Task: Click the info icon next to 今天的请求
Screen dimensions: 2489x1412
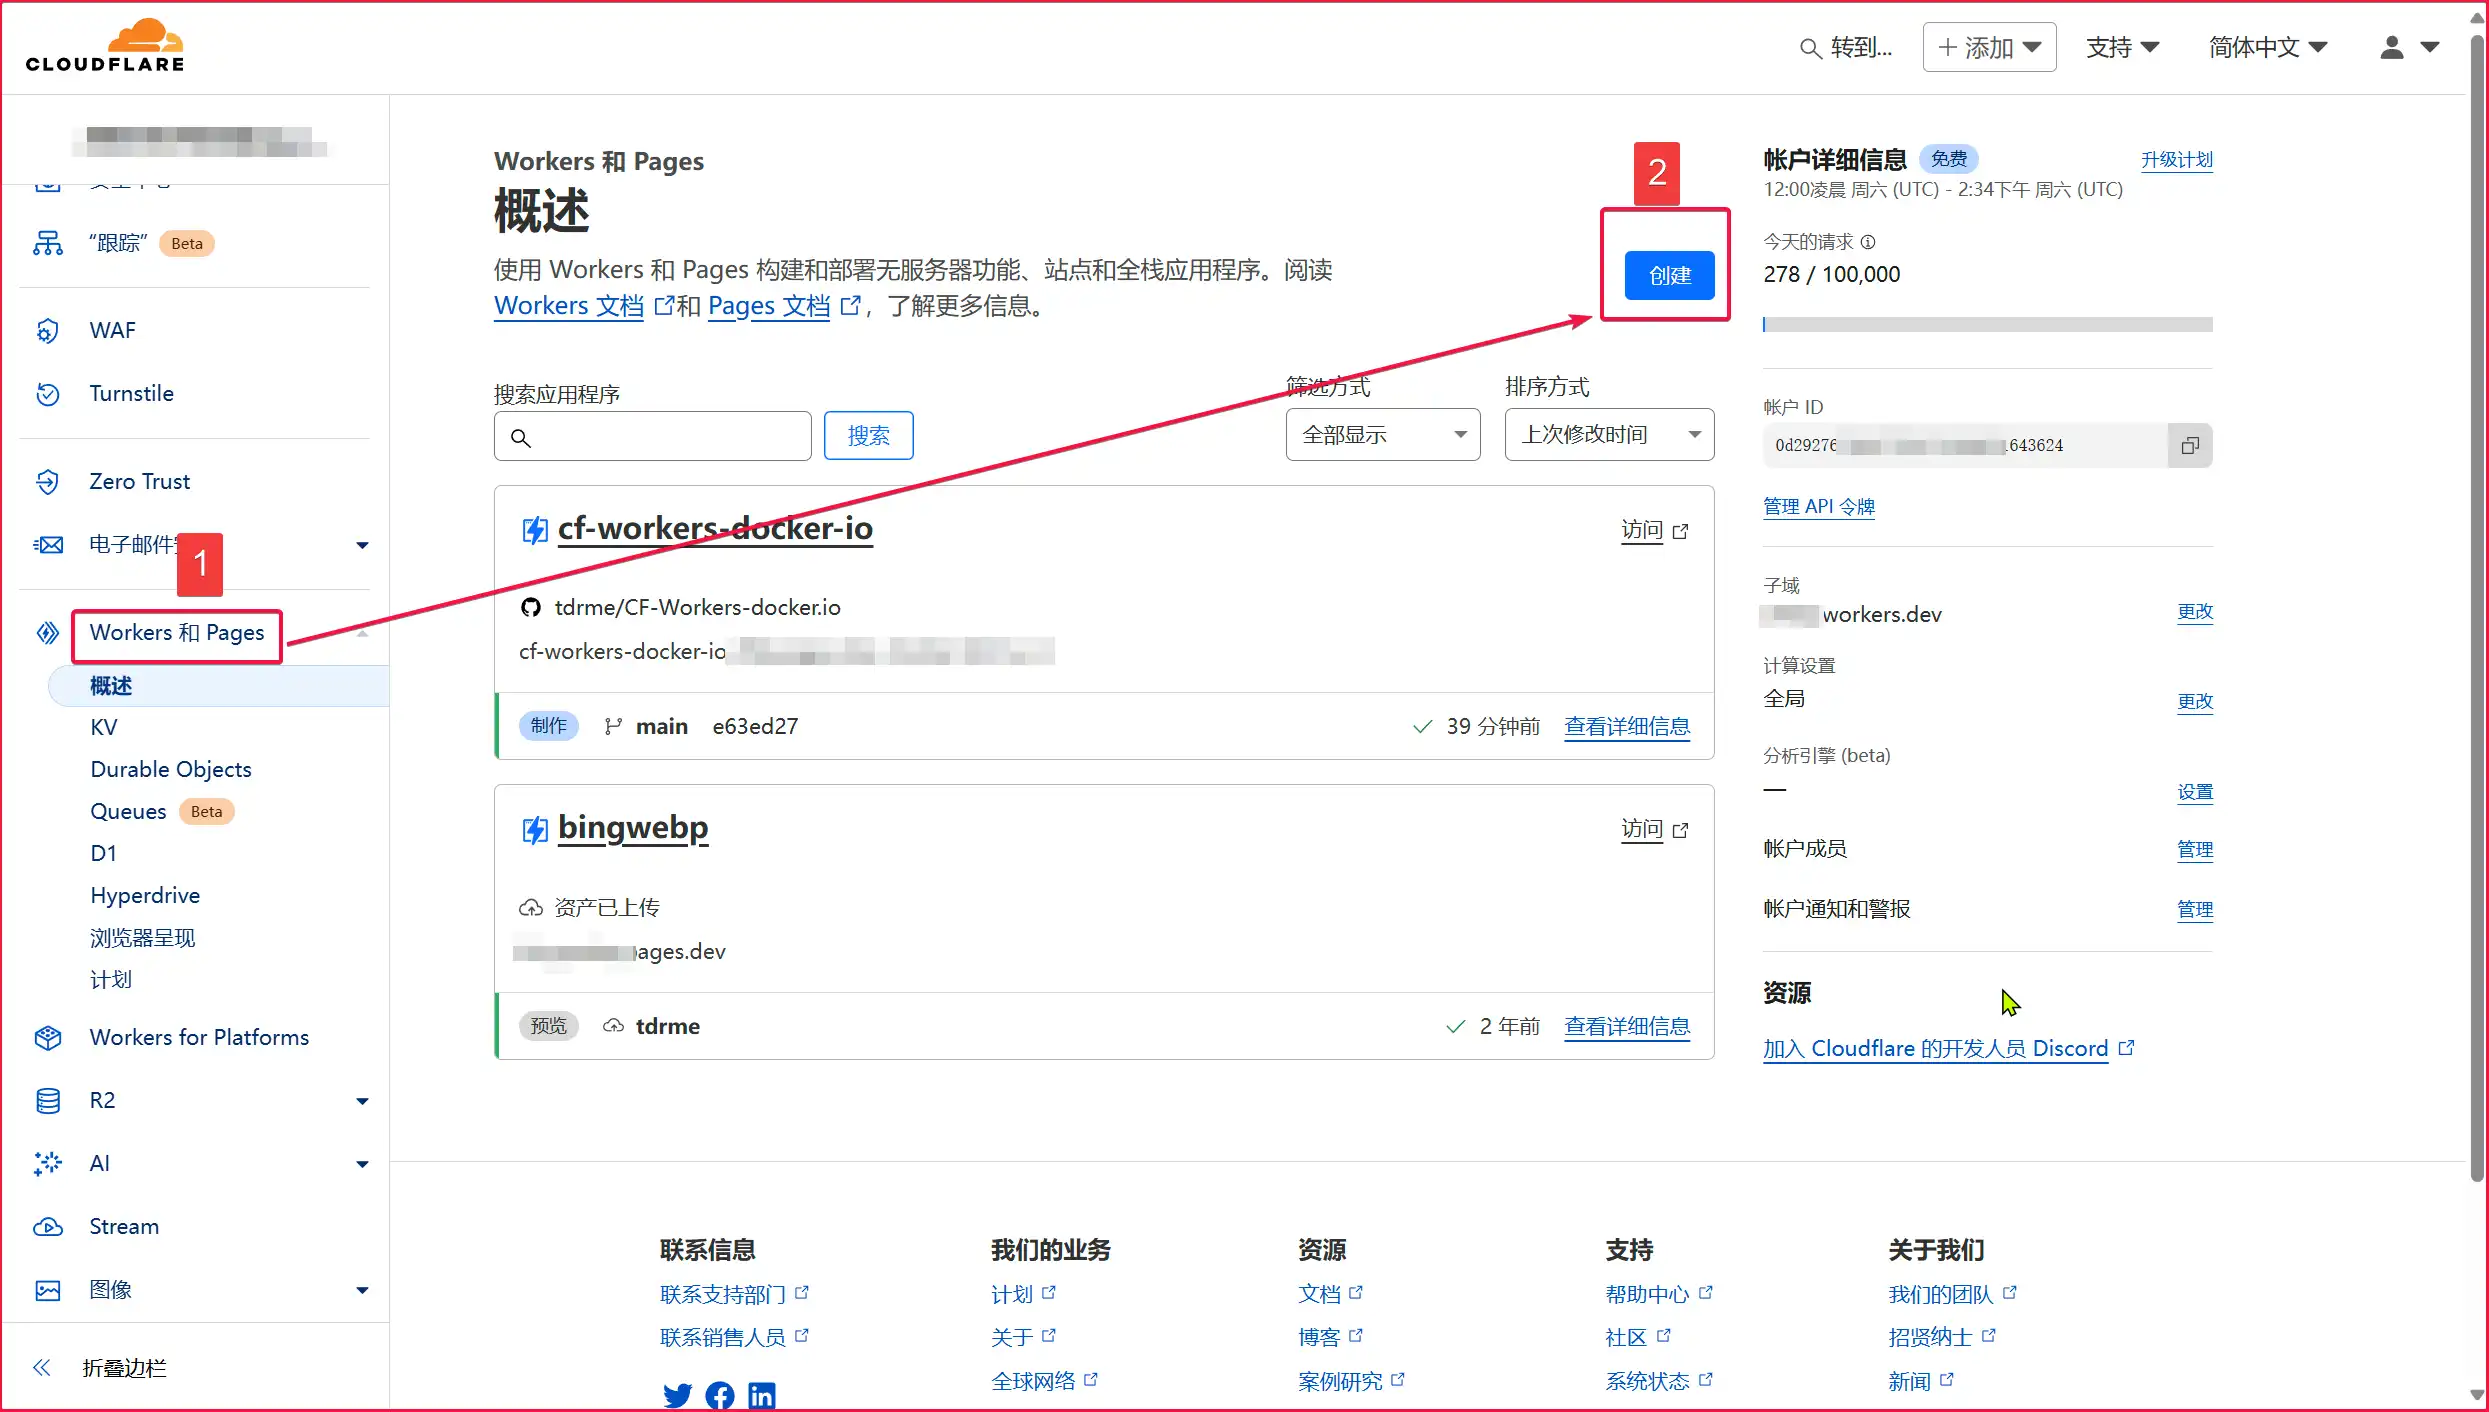Action: [1868, 242]
